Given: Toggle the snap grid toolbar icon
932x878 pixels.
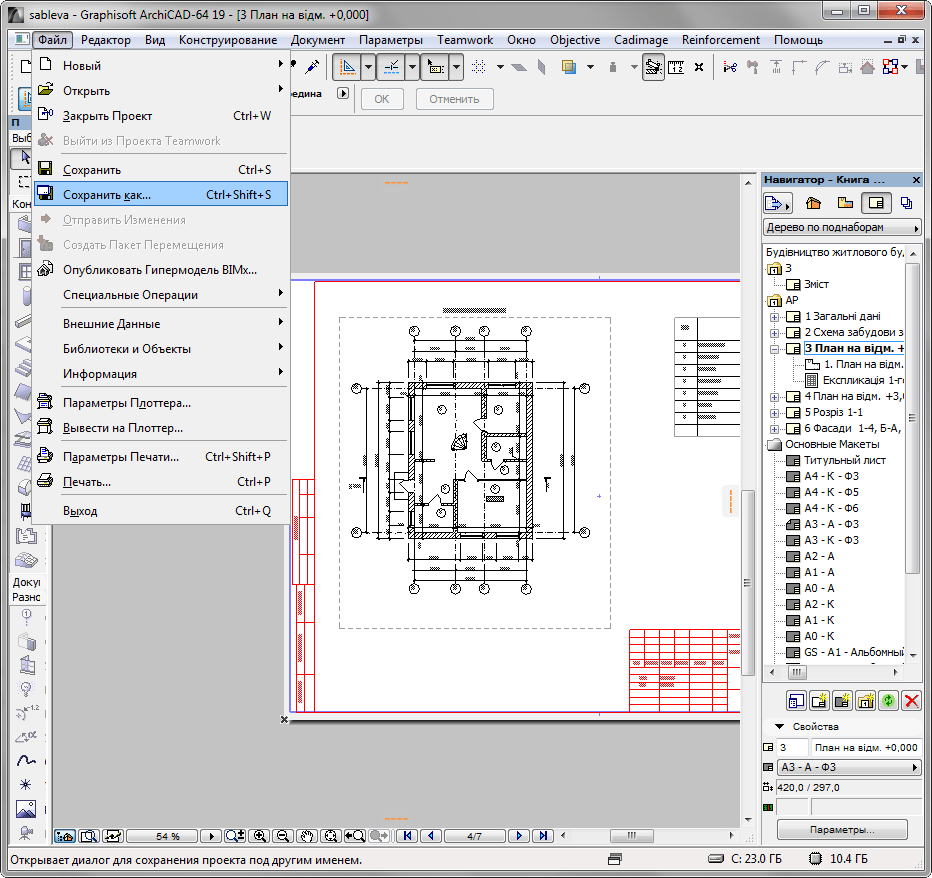Looking at the screenshot, I should click(479, 67).
